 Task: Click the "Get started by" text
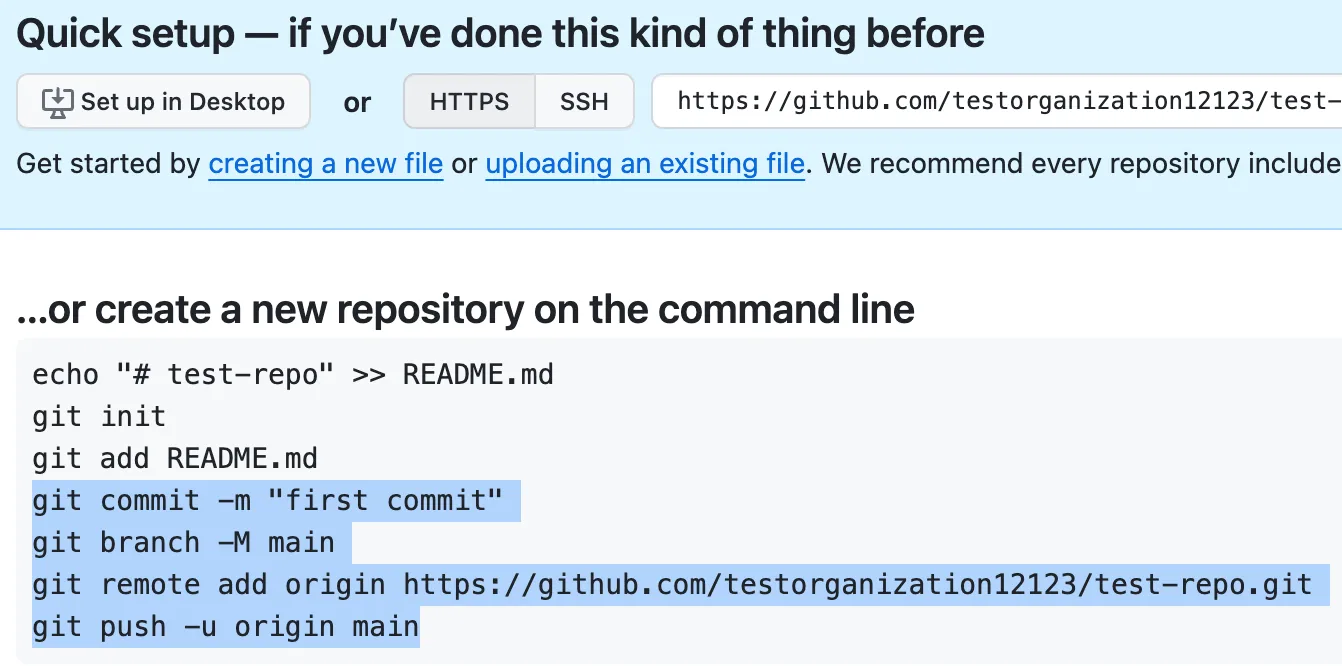(x=109, y=163)
